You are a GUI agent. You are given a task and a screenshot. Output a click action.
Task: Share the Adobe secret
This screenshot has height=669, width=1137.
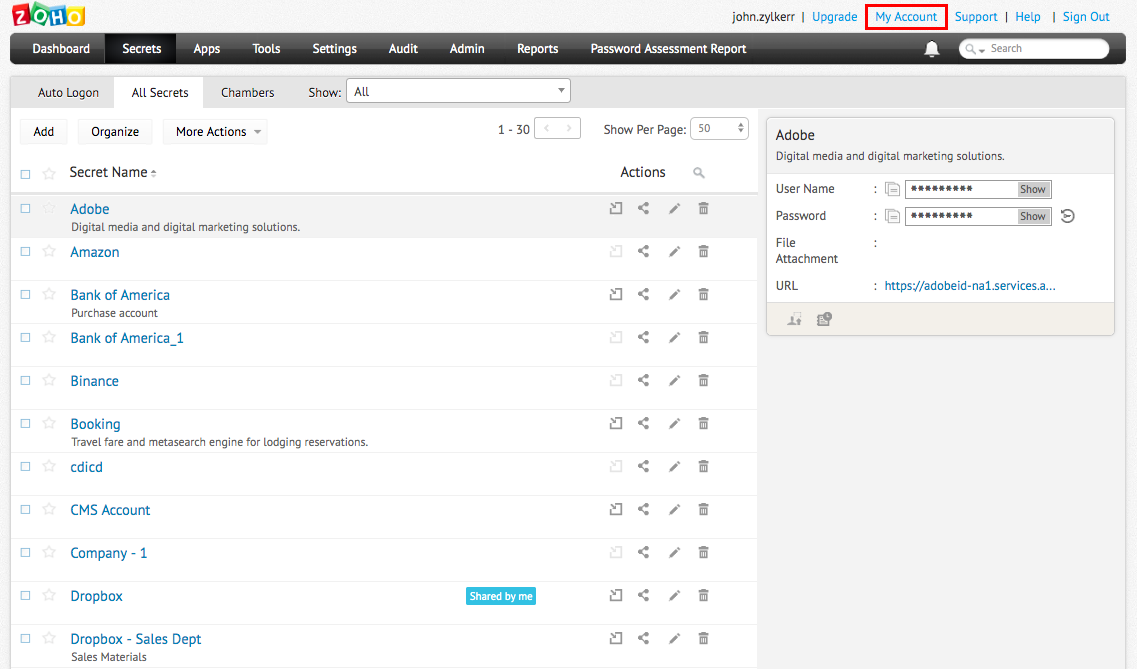(643, 209)
